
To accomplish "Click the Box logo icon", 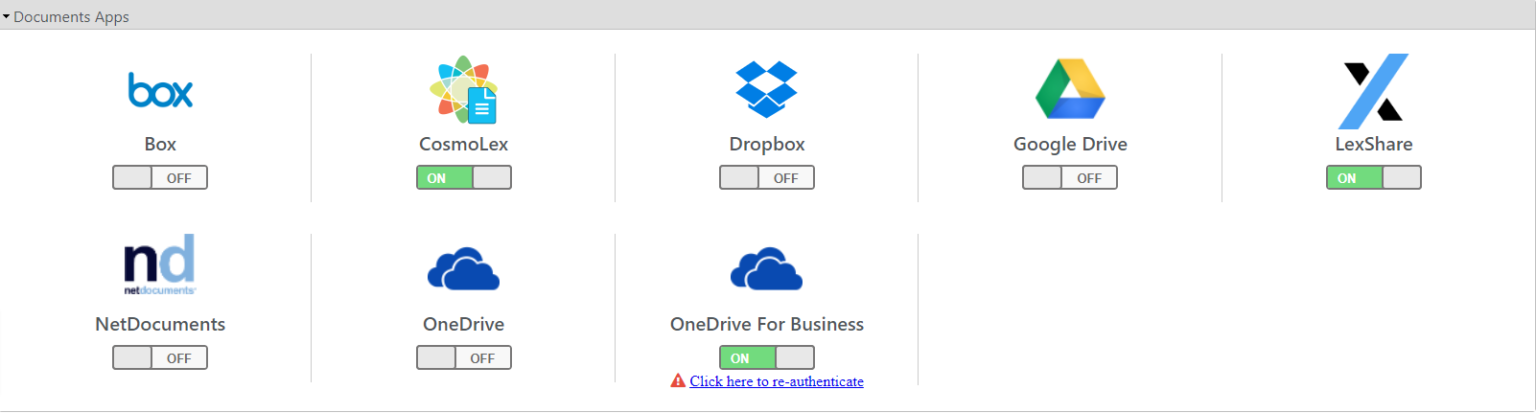I will [x=160, y=90].
